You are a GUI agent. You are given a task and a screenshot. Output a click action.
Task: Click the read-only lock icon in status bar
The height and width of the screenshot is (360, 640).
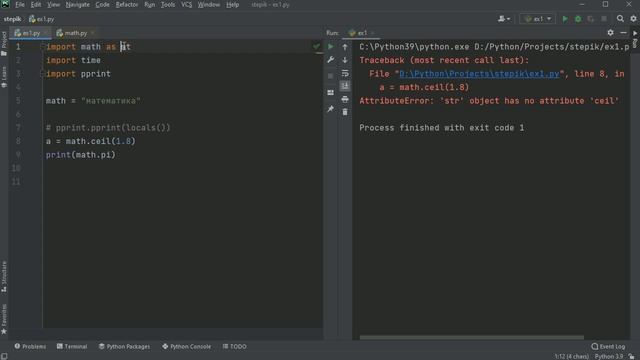point(631,356)
